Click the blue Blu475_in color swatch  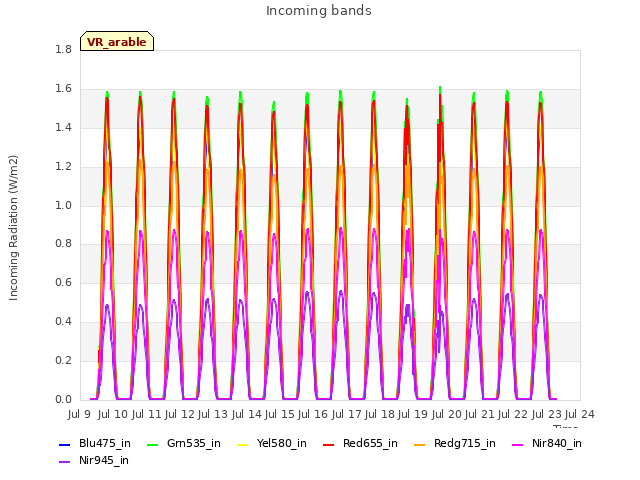(x=65, y=444)
